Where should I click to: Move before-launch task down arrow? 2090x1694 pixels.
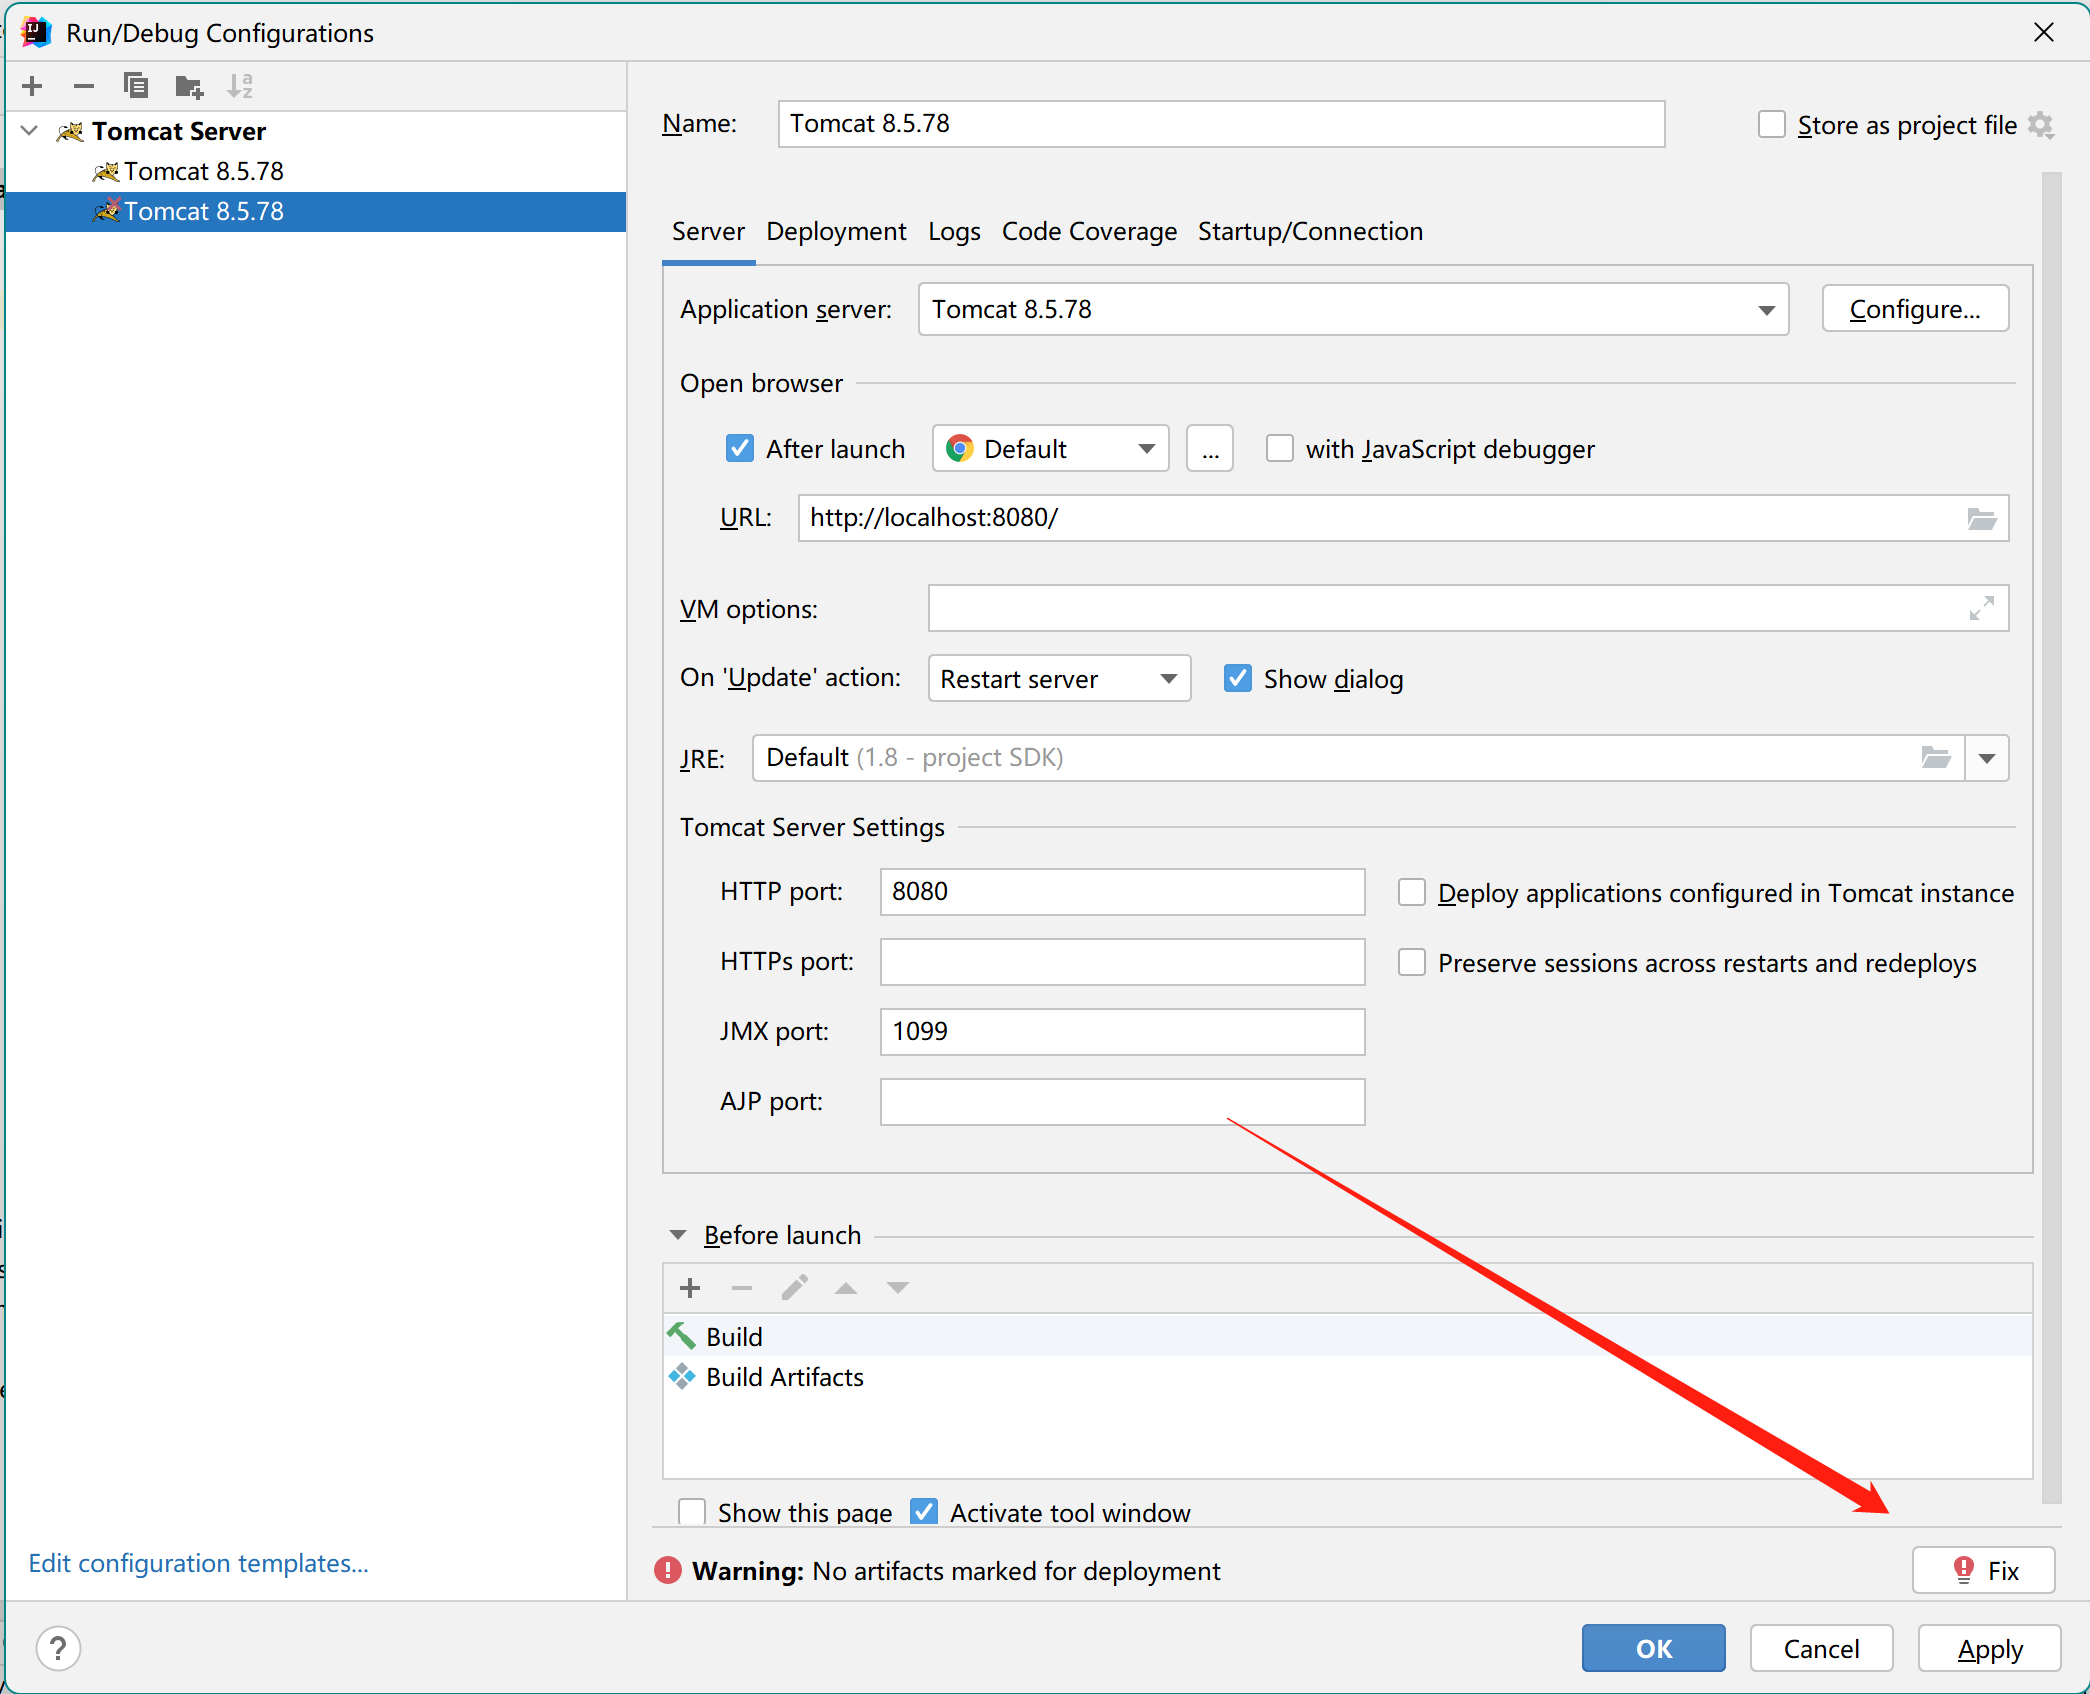point(898,1288)
